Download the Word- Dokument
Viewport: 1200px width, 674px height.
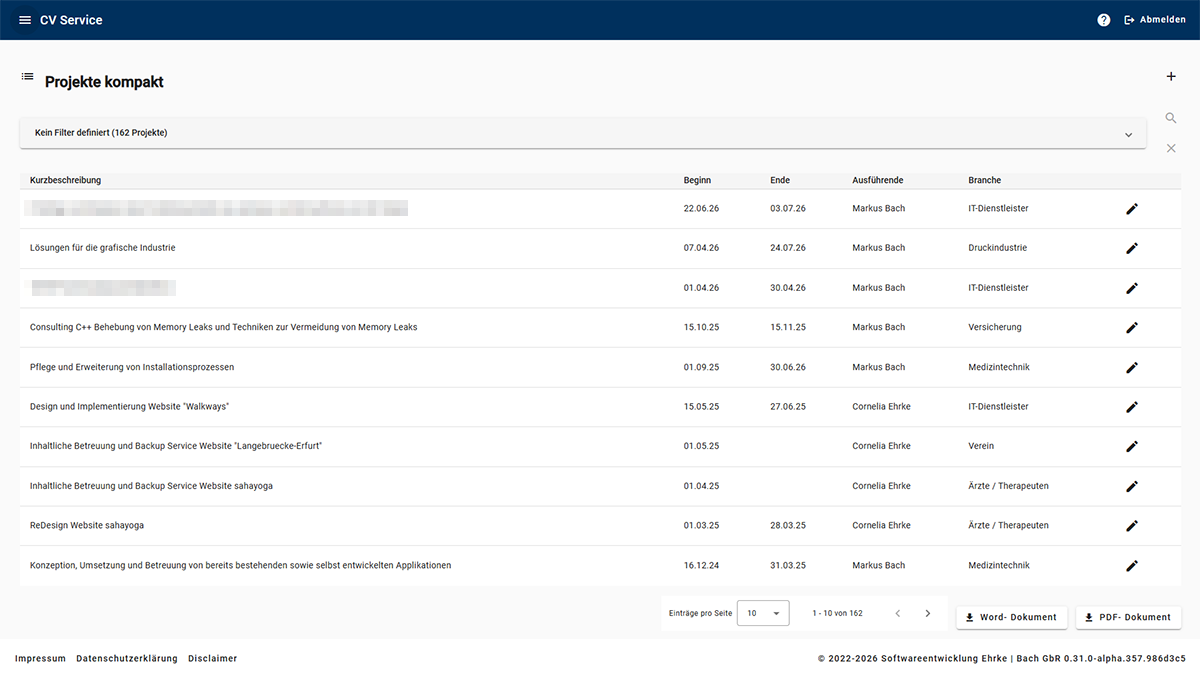click(1012, 617)
